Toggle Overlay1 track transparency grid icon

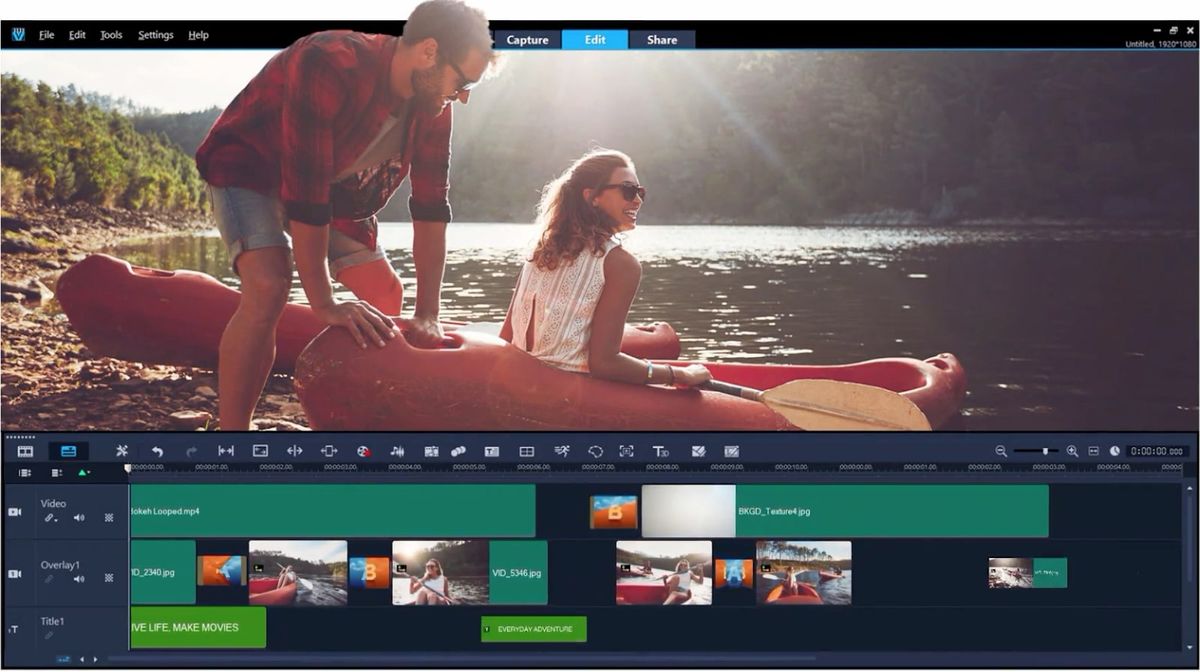109,579
